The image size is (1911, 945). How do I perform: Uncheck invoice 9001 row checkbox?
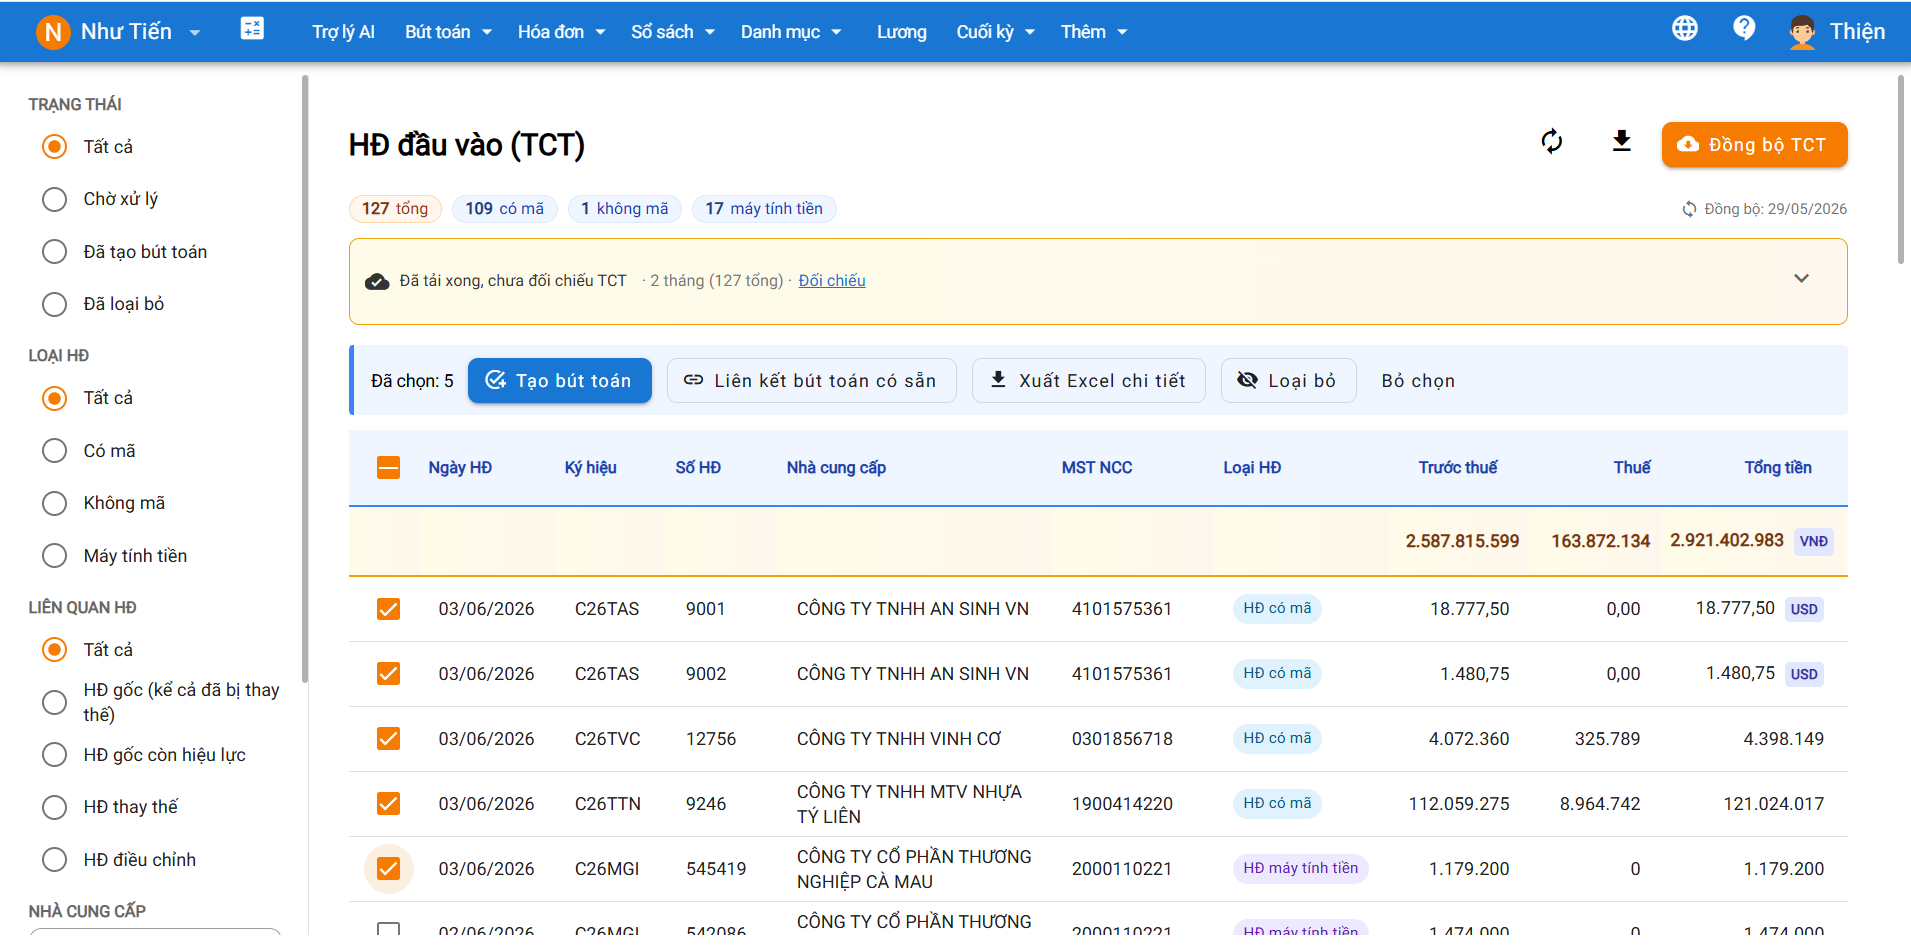click(x=388, y=609)
